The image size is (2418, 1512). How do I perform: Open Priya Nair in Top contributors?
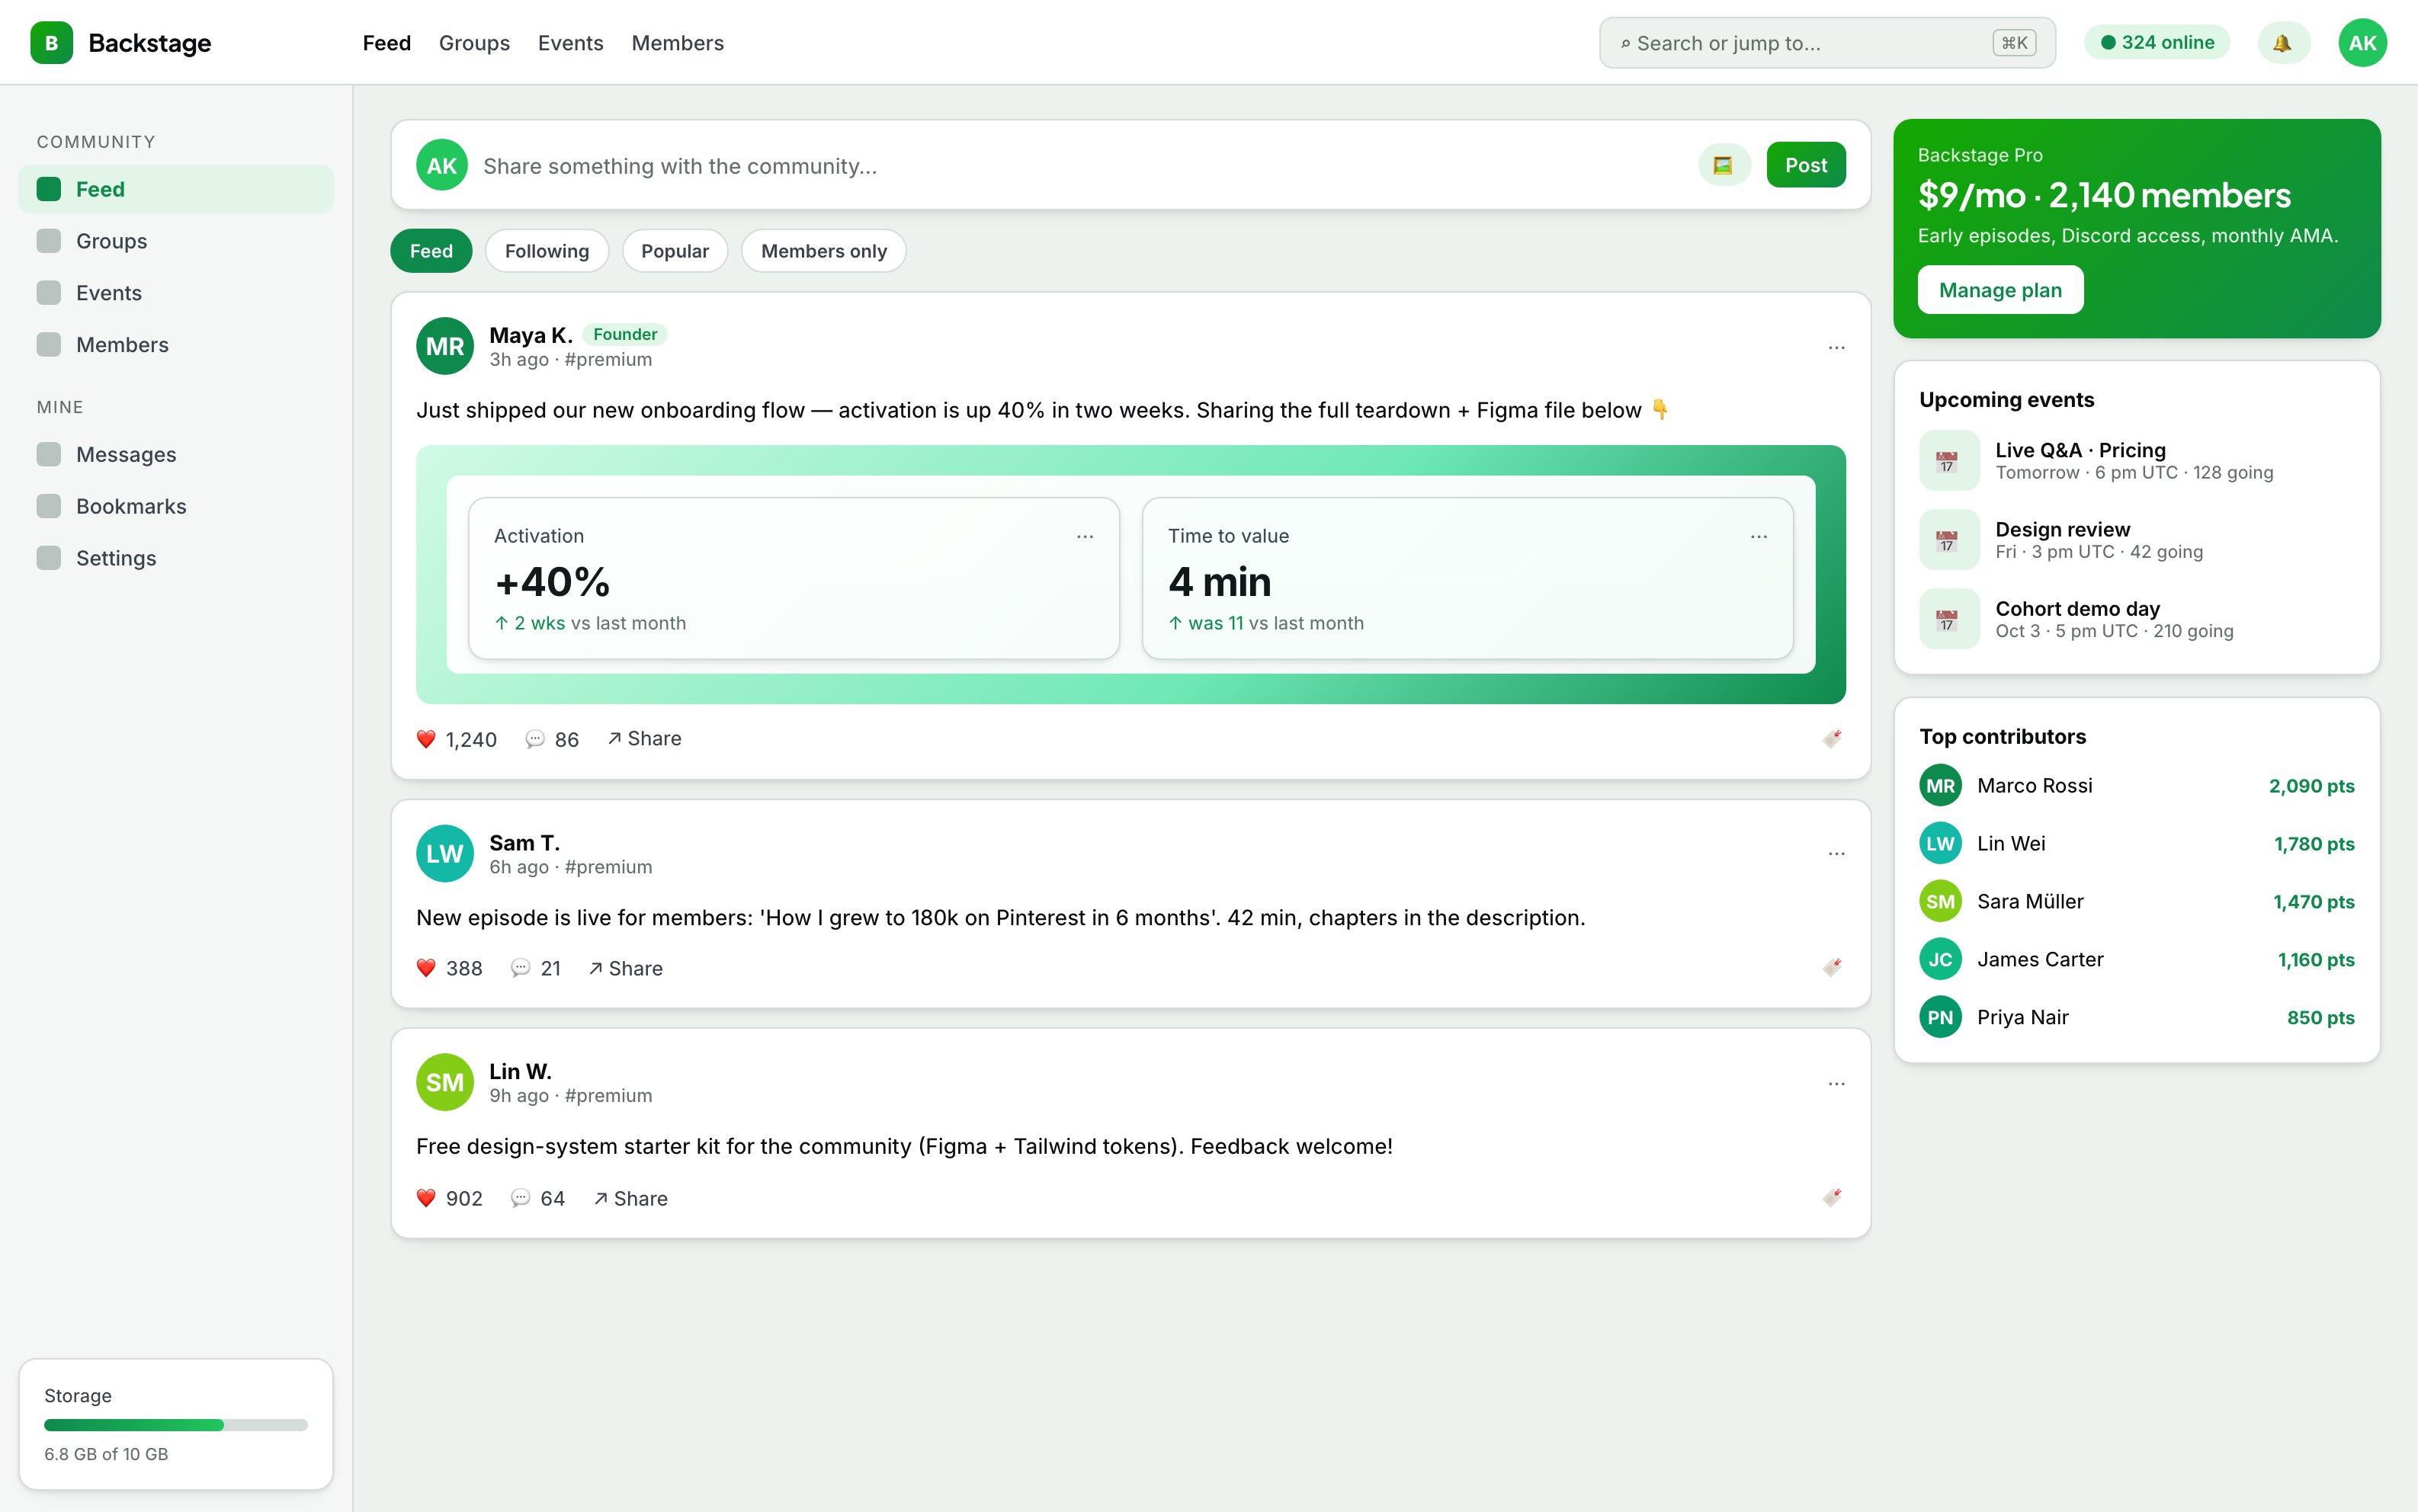pos(2136,1018)
